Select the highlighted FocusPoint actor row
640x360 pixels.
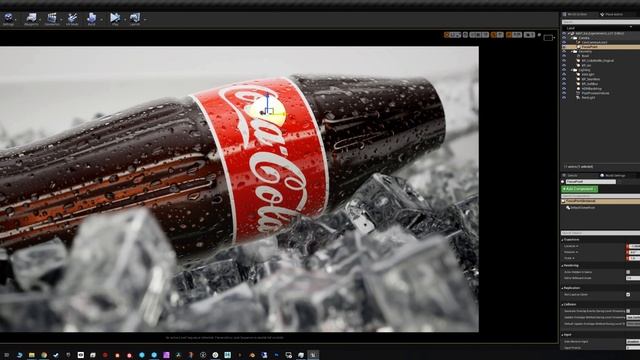click(601, 47)
